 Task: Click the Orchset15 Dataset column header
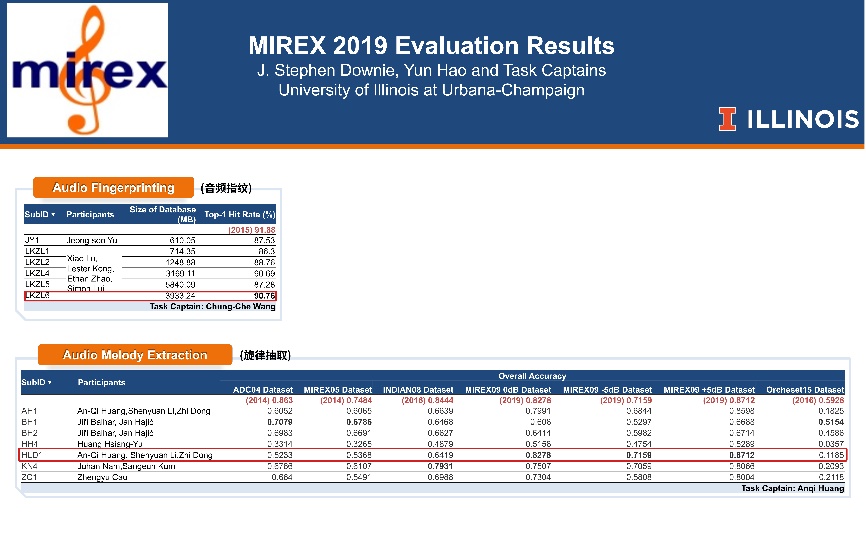tap(805, 390)
